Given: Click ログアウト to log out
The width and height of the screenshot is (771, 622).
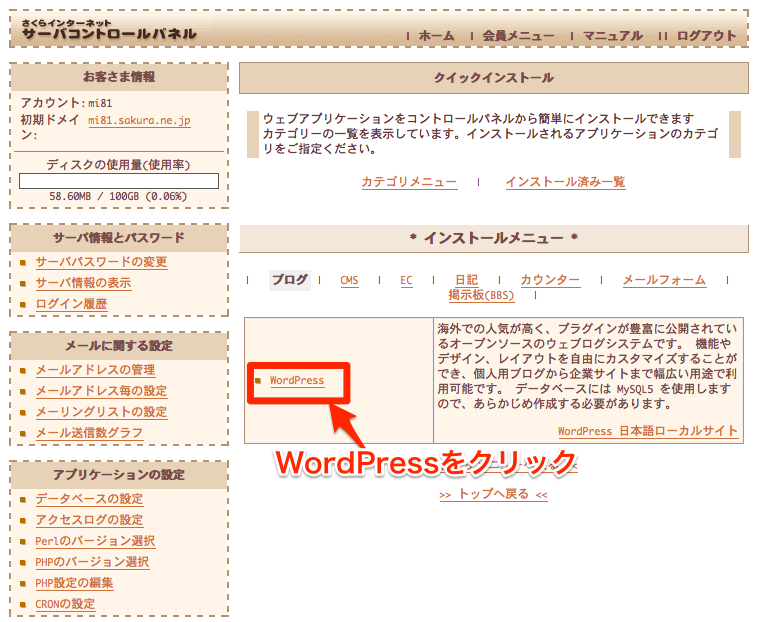Looking at the screenshot, I should pos(706,36).
